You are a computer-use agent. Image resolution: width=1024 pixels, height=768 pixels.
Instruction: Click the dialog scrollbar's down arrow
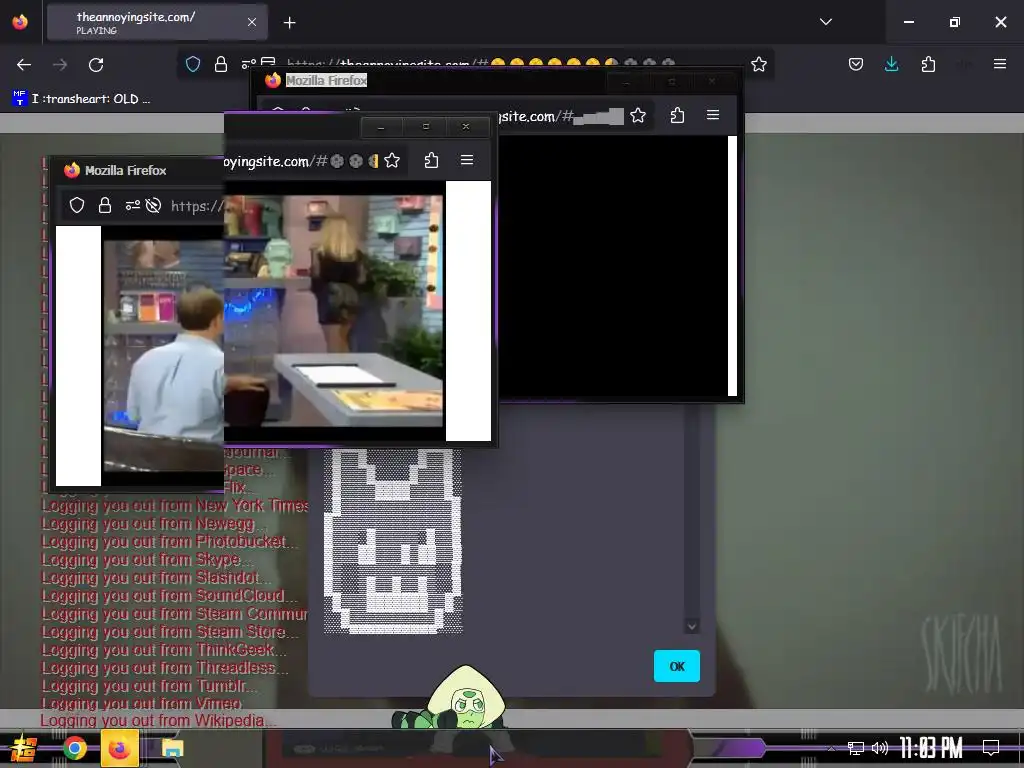(x=692, y=626)
